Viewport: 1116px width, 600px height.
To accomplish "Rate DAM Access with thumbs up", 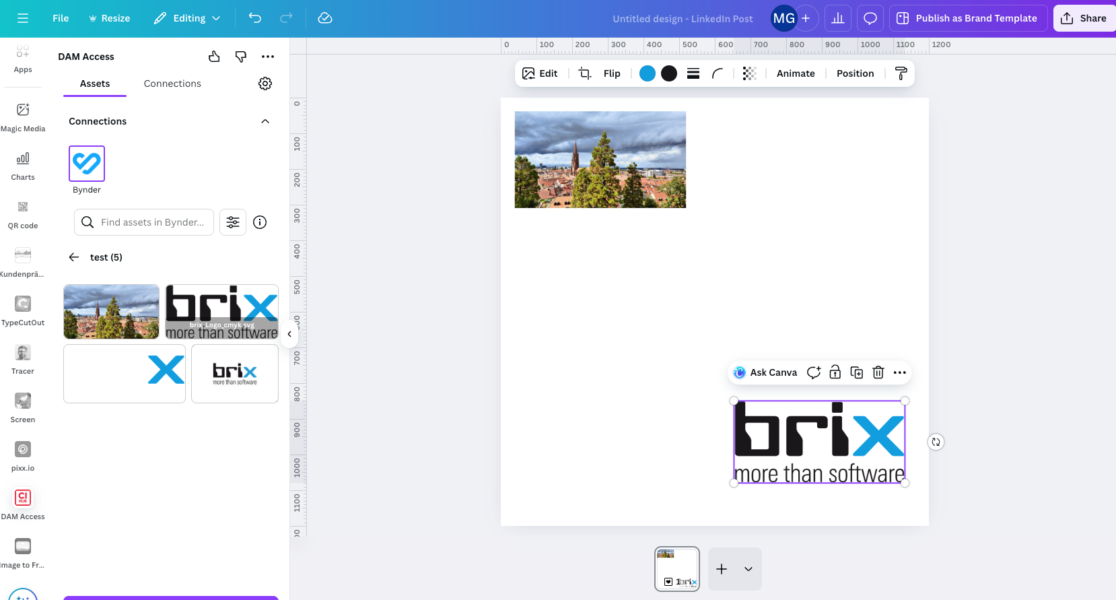I will 213,56.
